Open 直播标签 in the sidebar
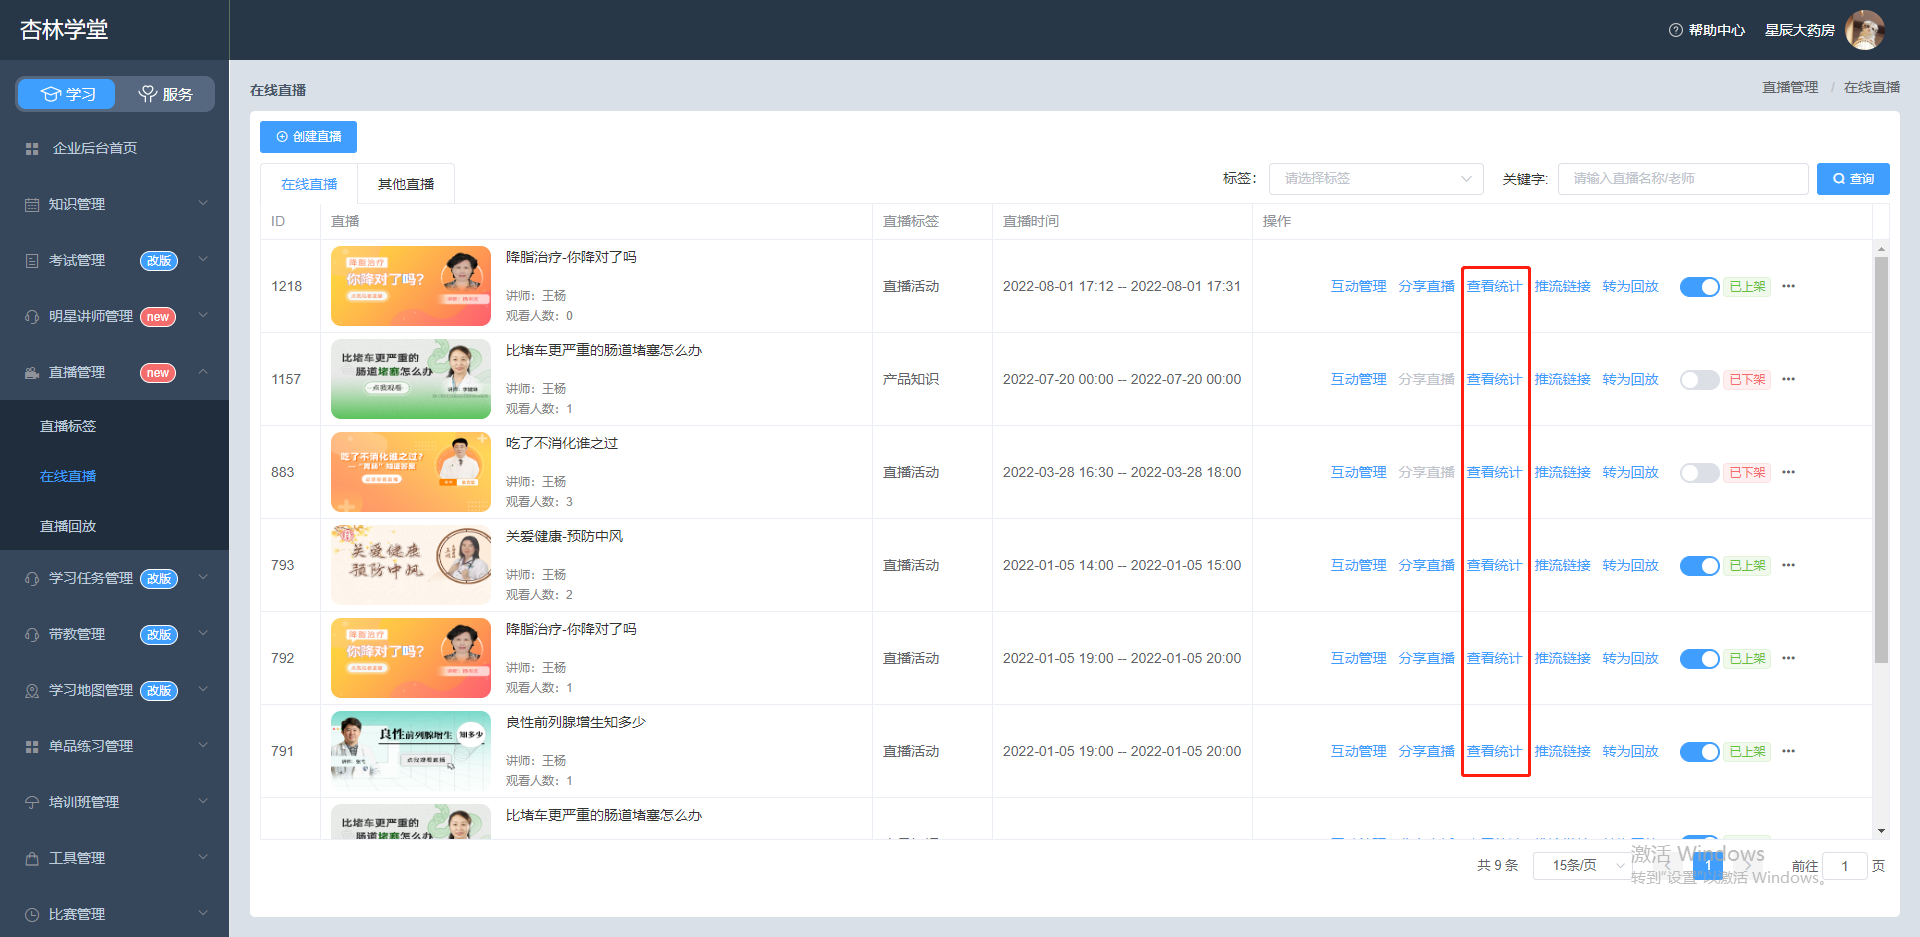 click(x=68, y=426)
